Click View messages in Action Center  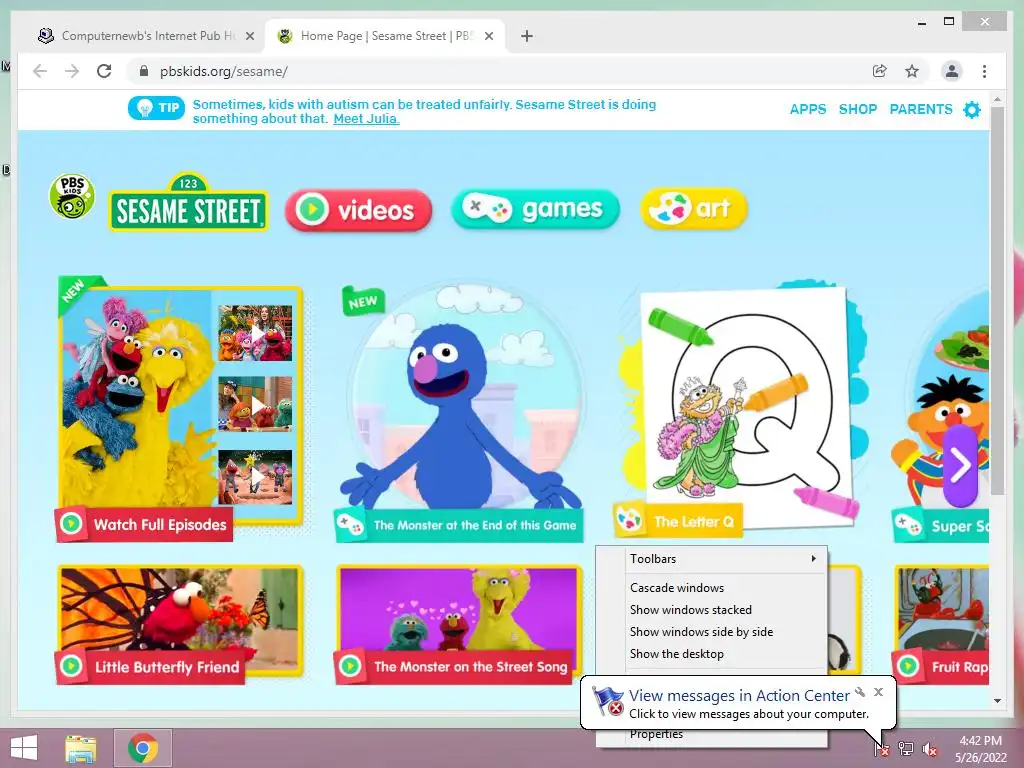point(739,696)
